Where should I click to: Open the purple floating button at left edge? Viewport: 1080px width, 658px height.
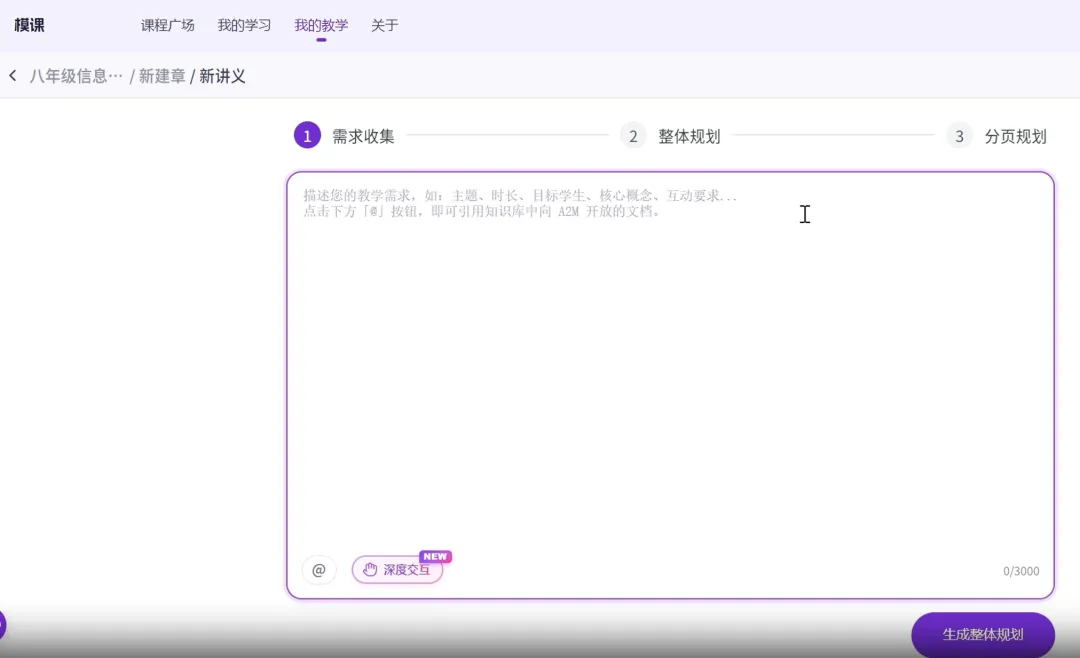pos(2,626)
